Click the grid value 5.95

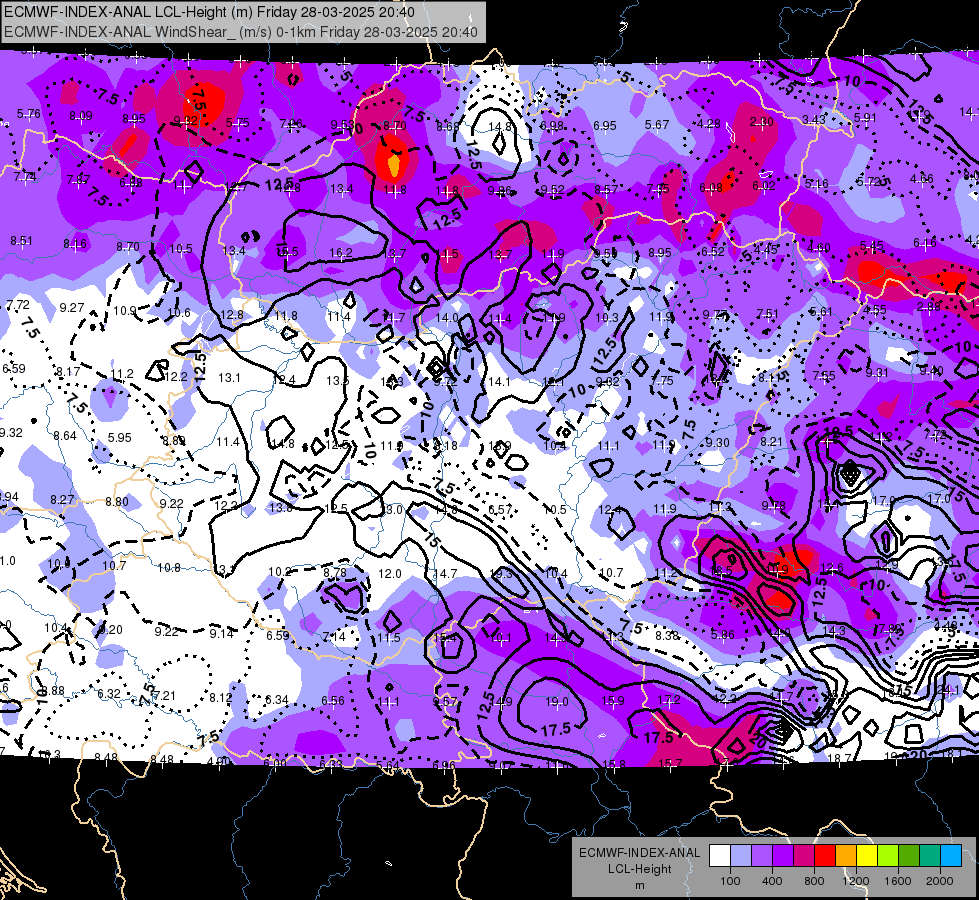click(x=120, y=437)
